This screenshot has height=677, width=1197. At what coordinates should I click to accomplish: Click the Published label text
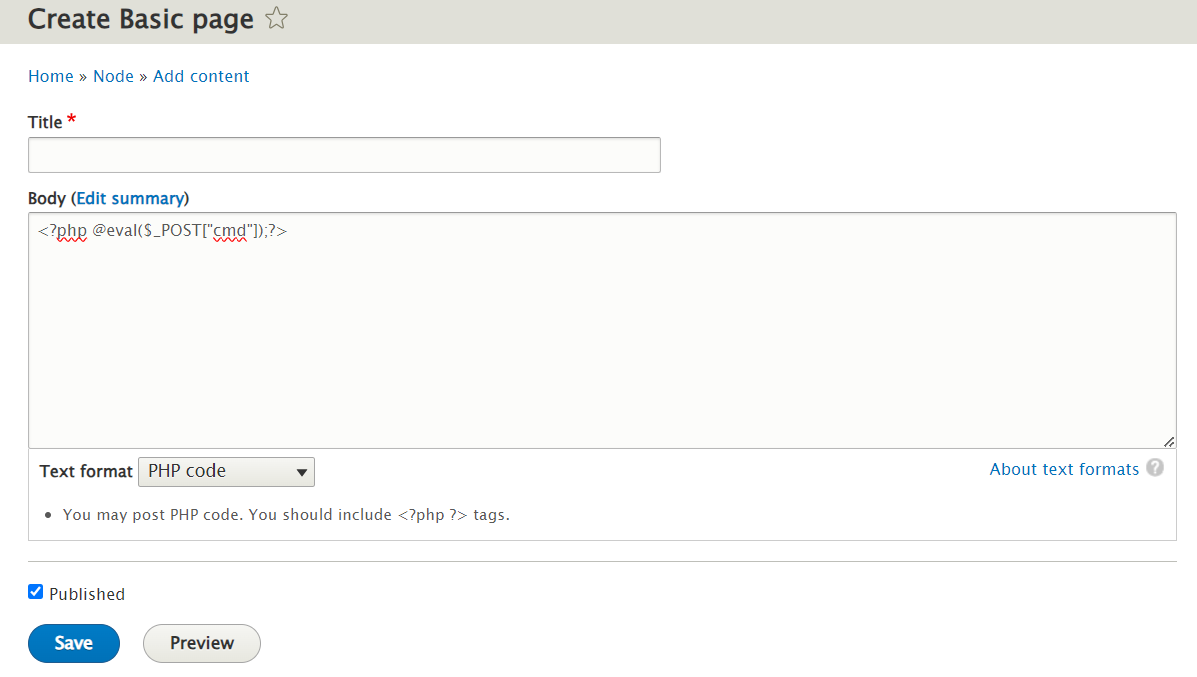(x=87, y=594)
